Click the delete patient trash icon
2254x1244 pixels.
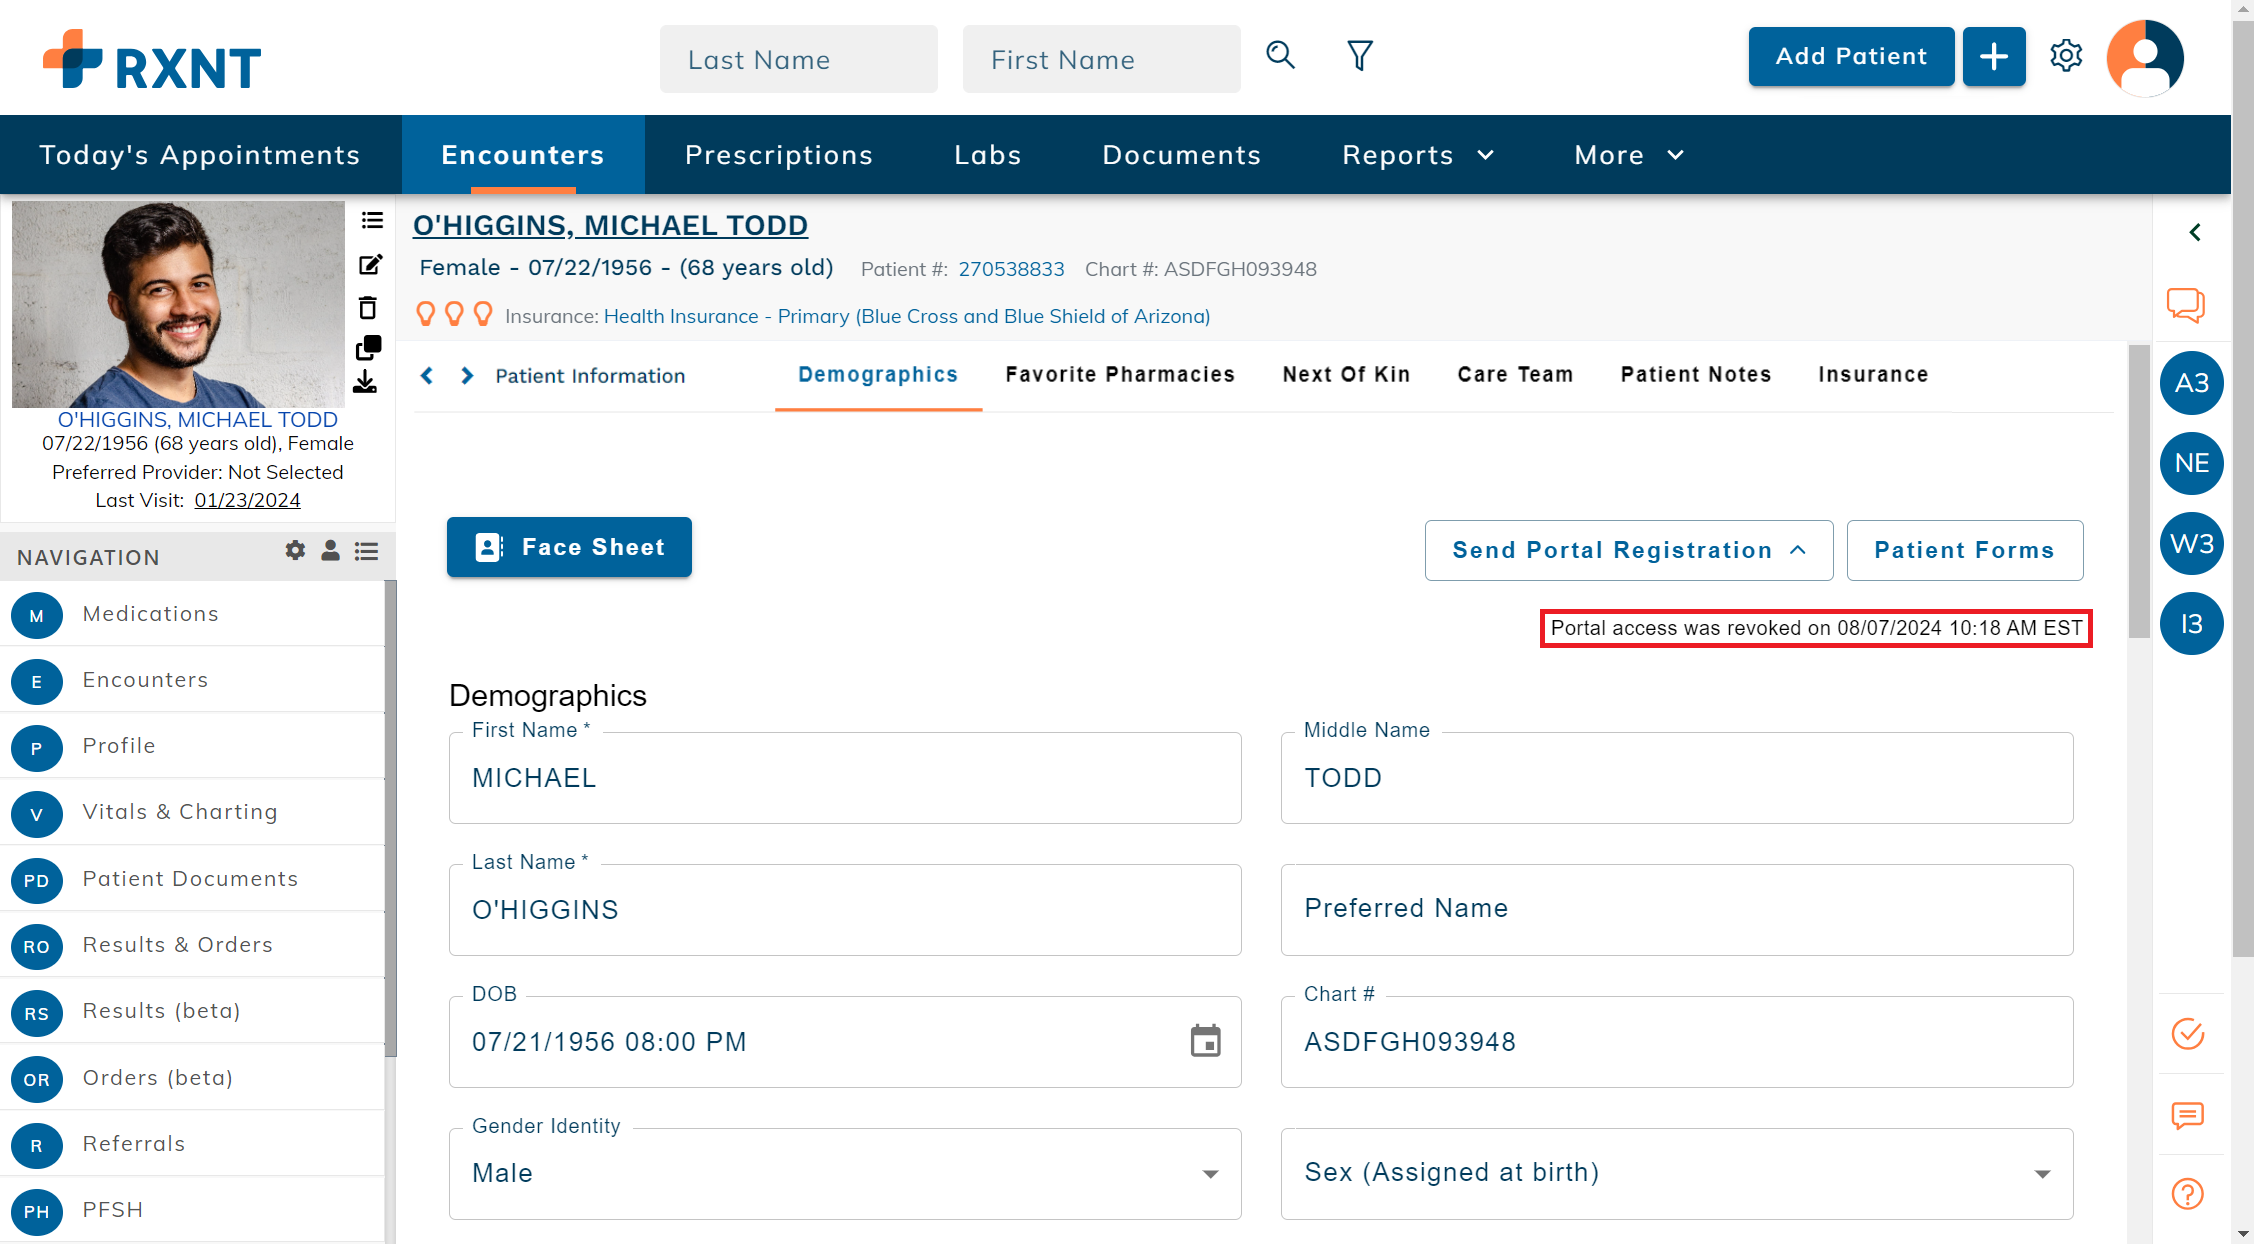[x=368, y=308]
